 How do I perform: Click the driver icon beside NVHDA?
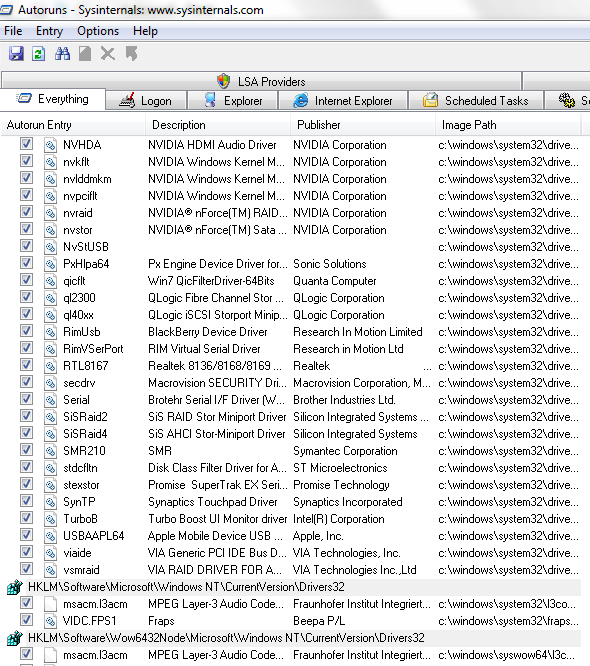pos(51,145)
